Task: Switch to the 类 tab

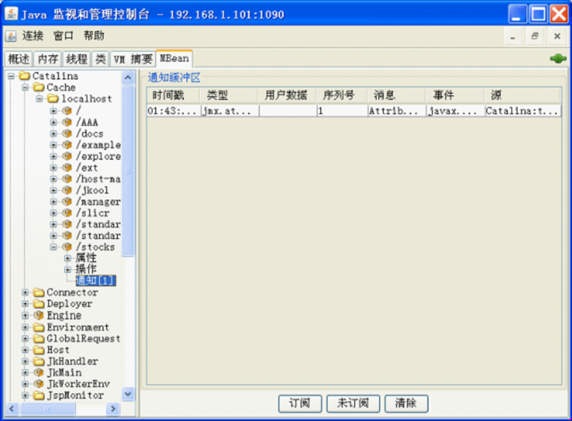Action: (100, 58)
